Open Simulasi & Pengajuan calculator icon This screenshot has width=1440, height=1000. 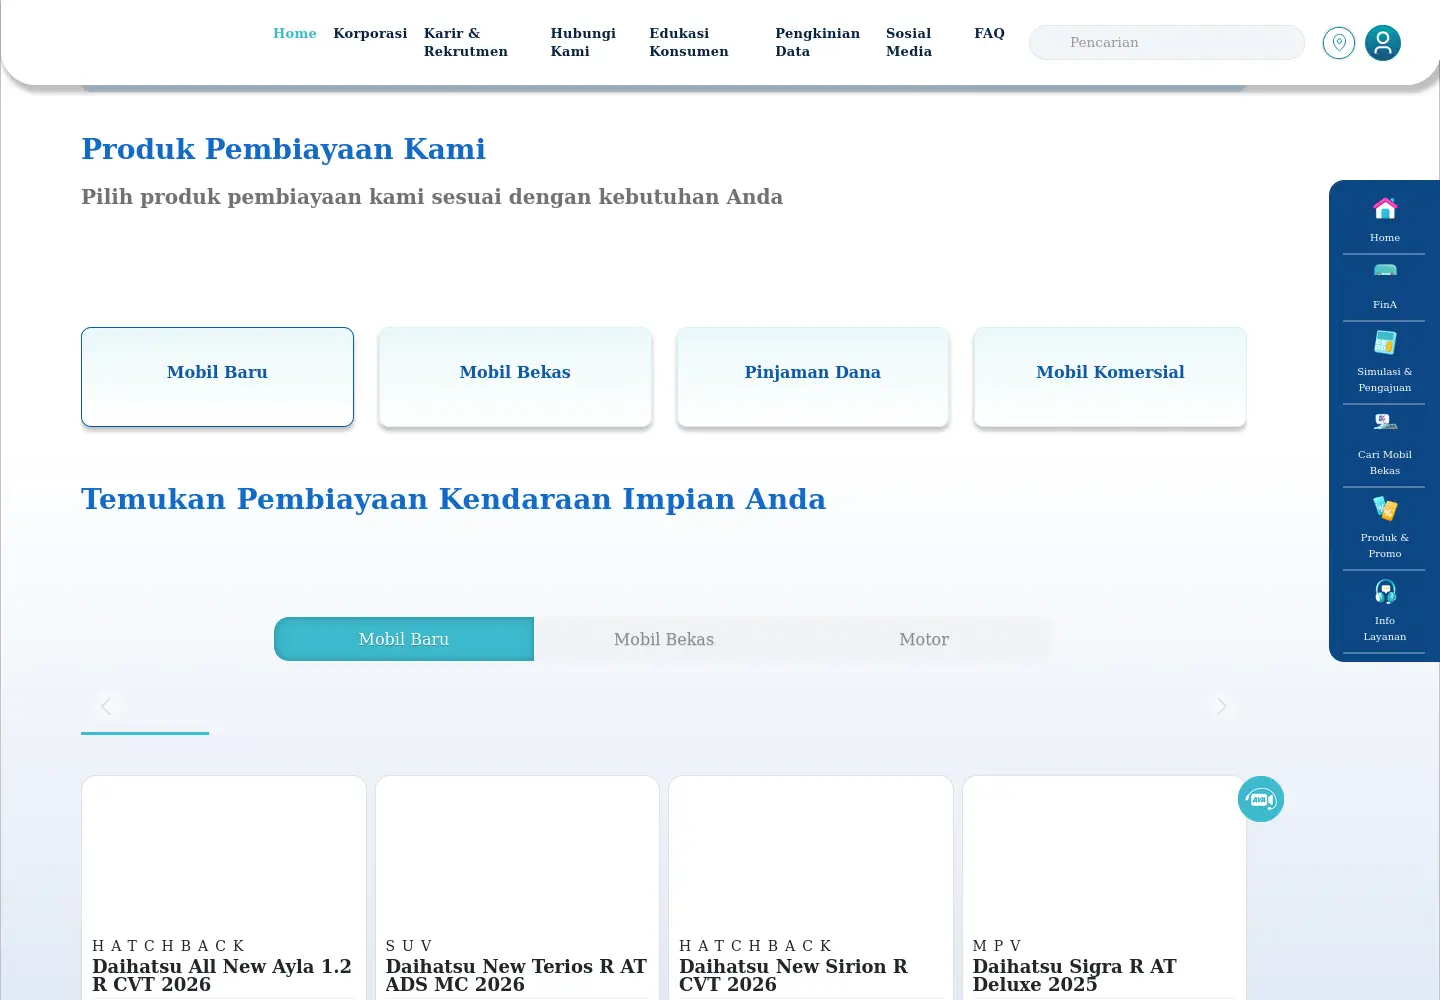pos(1385,342)
